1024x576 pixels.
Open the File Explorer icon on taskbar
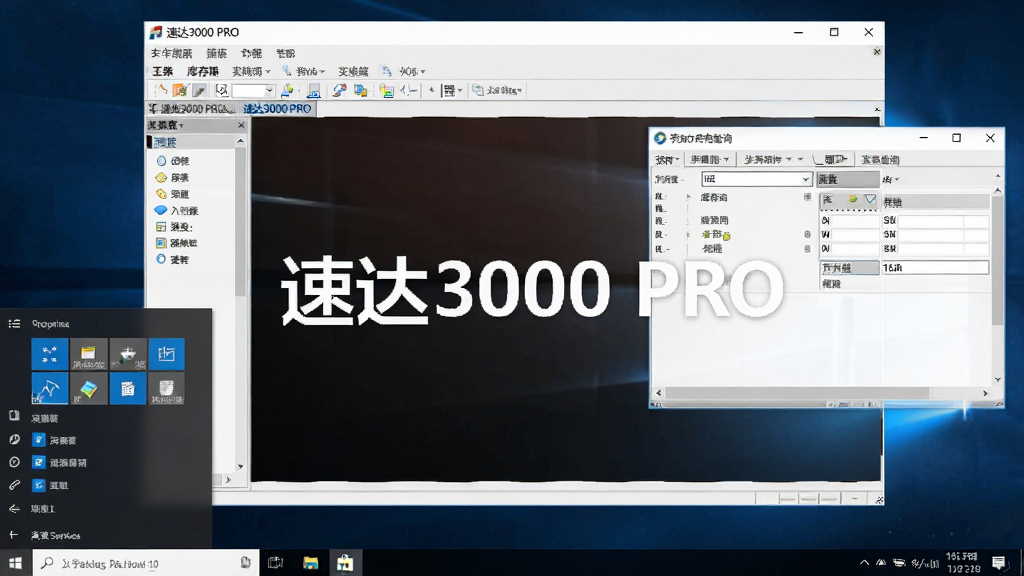pos(310,563)
